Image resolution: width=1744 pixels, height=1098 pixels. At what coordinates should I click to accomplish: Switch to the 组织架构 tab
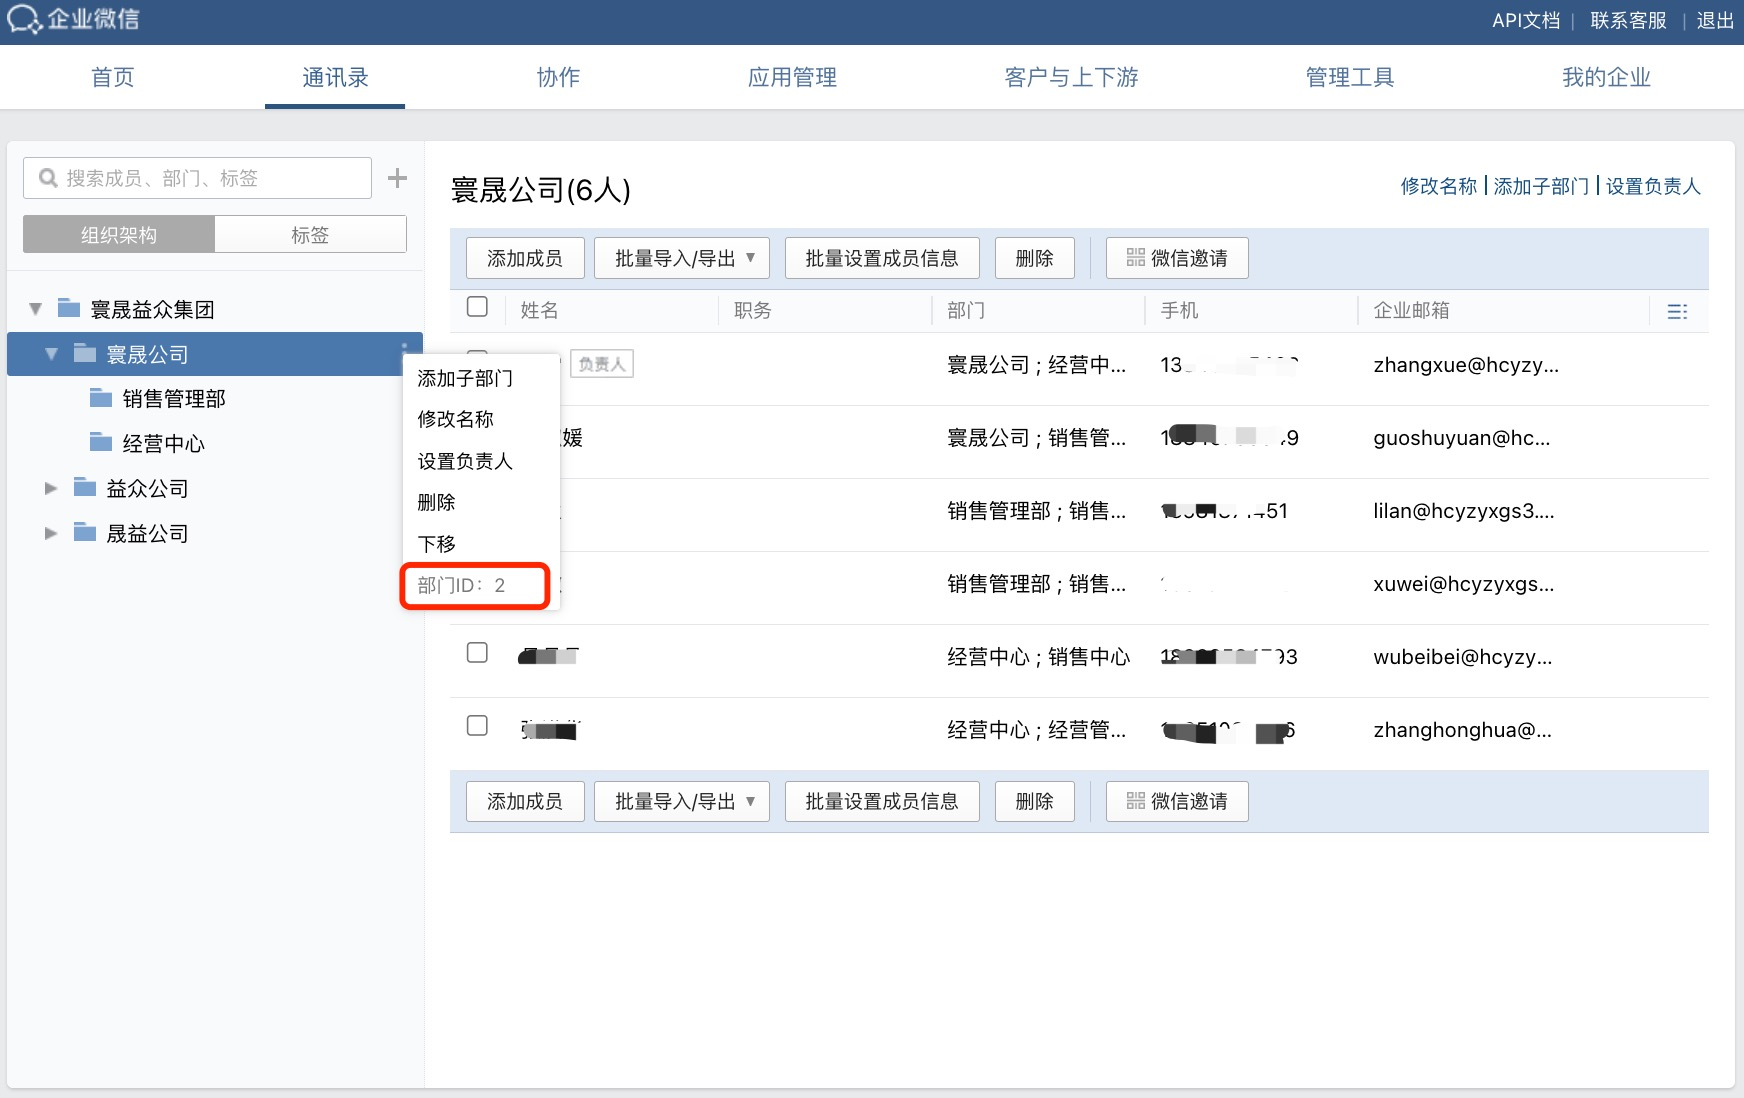point(119,235)
